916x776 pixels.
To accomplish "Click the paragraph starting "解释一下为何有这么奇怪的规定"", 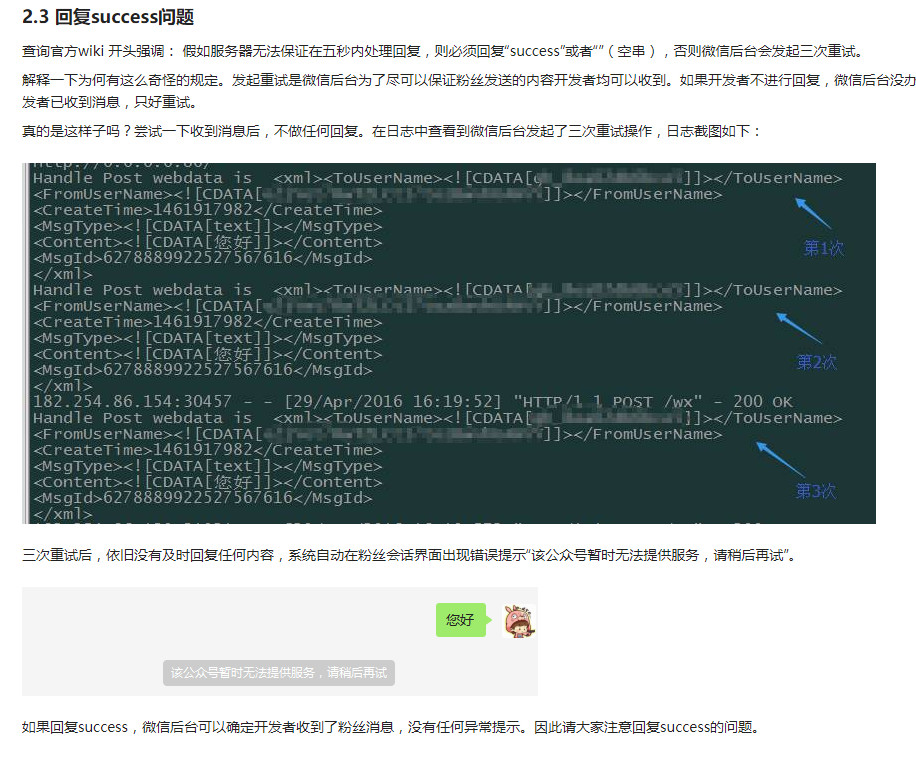I will (469, 91).
